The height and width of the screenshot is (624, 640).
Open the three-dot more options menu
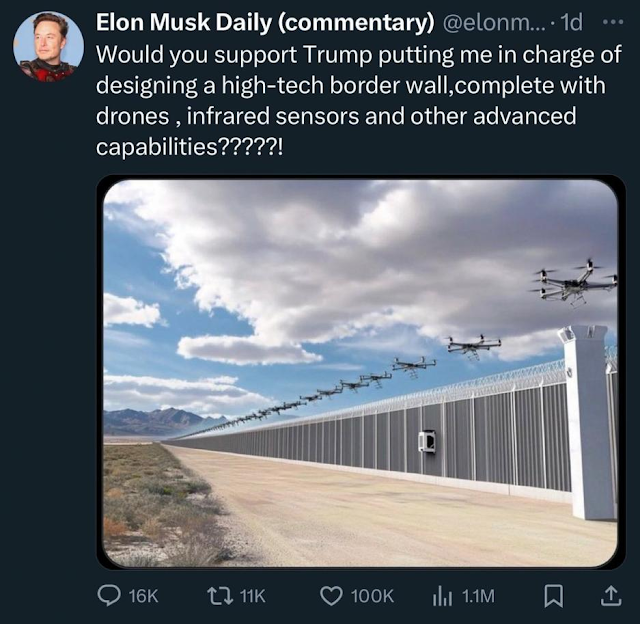pos(613,22)
